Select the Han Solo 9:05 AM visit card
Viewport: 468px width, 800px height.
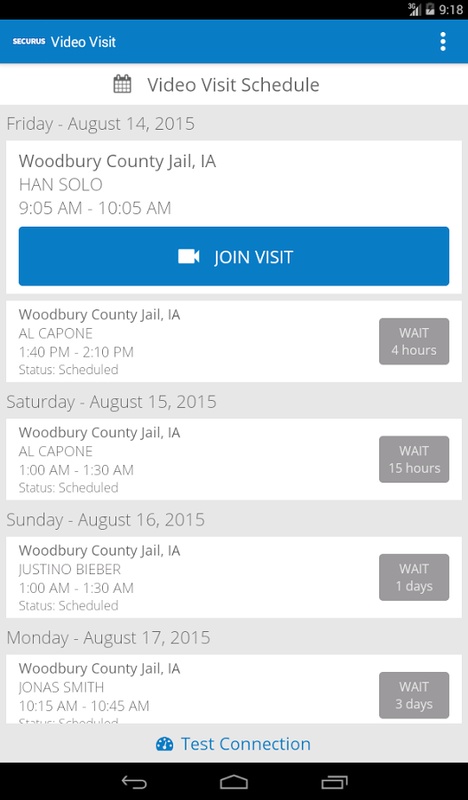click(x=234, y=217)
